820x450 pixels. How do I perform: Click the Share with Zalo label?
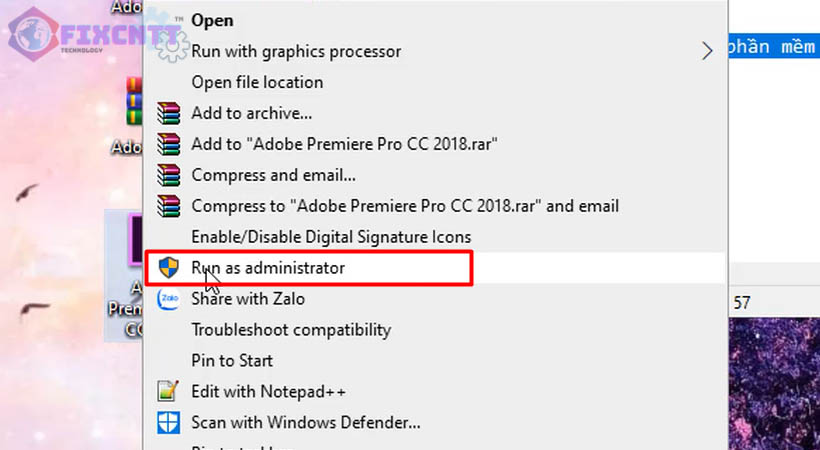pos(248,299)
